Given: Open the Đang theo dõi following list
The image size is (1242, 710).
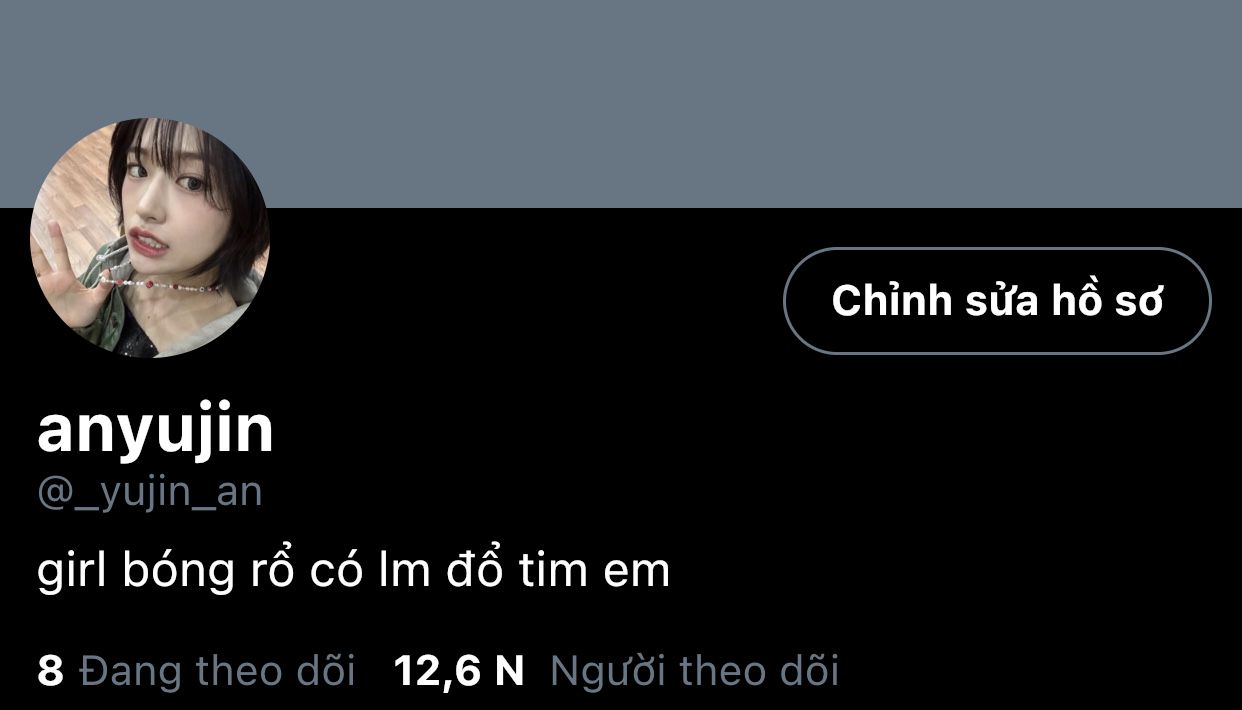Looking at the screenshot, I should point(197,670).
